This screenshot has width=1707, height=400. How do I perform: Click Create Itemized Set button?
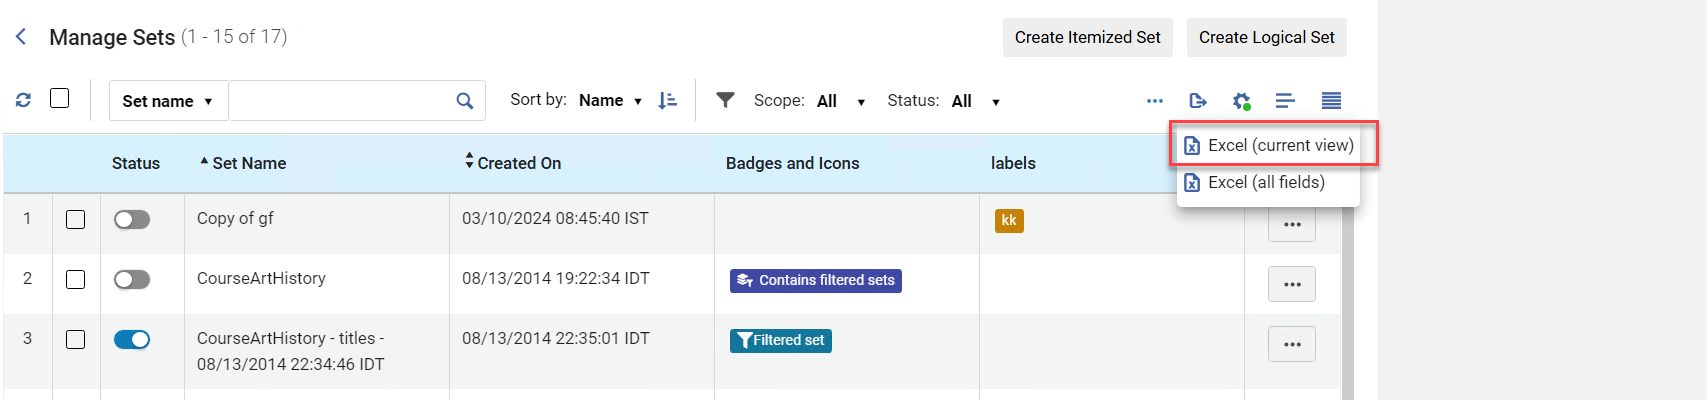click(1088, 37)
